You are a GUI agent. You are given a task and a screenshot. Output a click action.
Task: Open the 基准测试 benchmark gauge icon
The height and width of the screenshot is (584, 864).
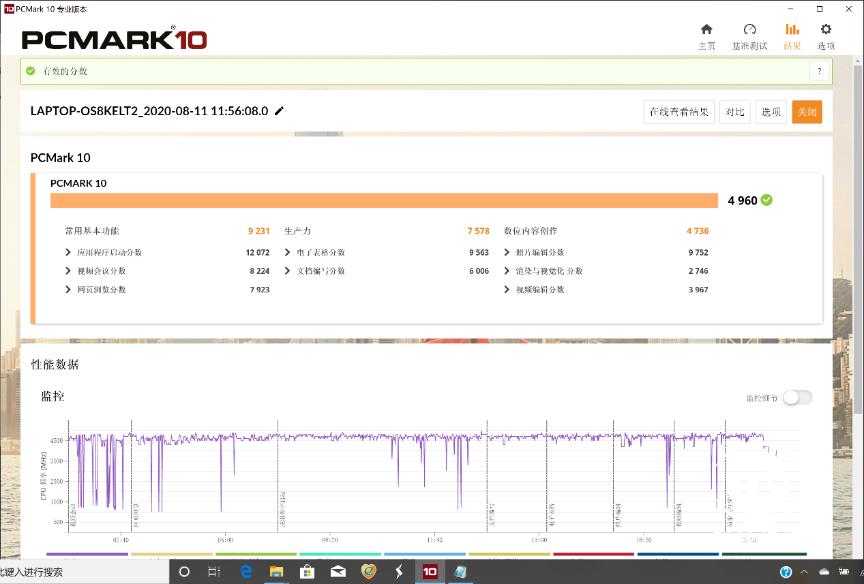click(749, 29)
